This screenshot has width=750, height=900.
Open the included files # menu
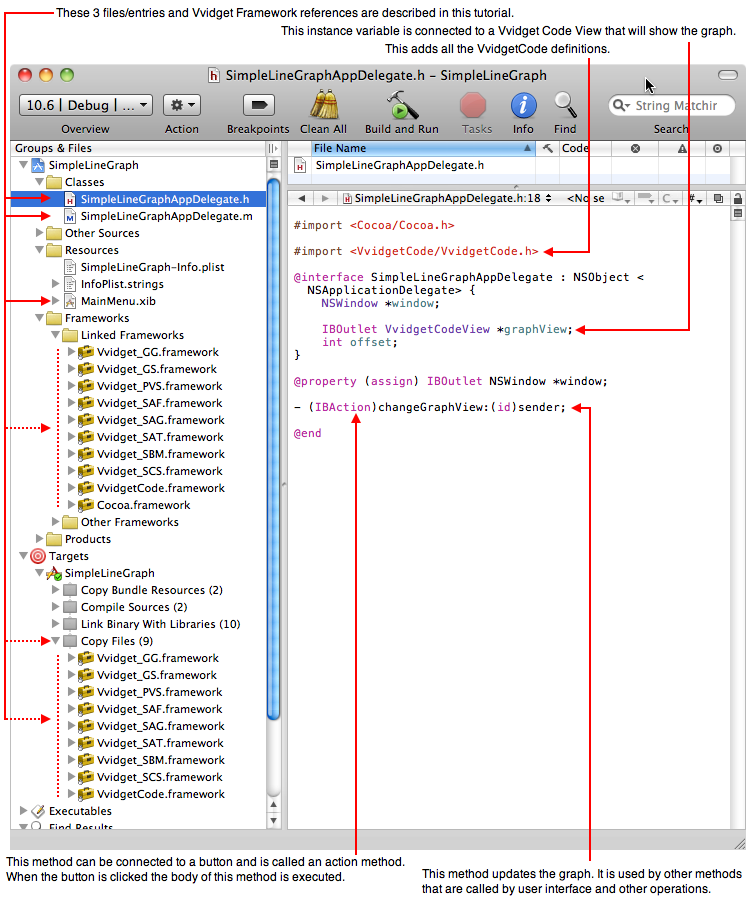tap(695, 199)
